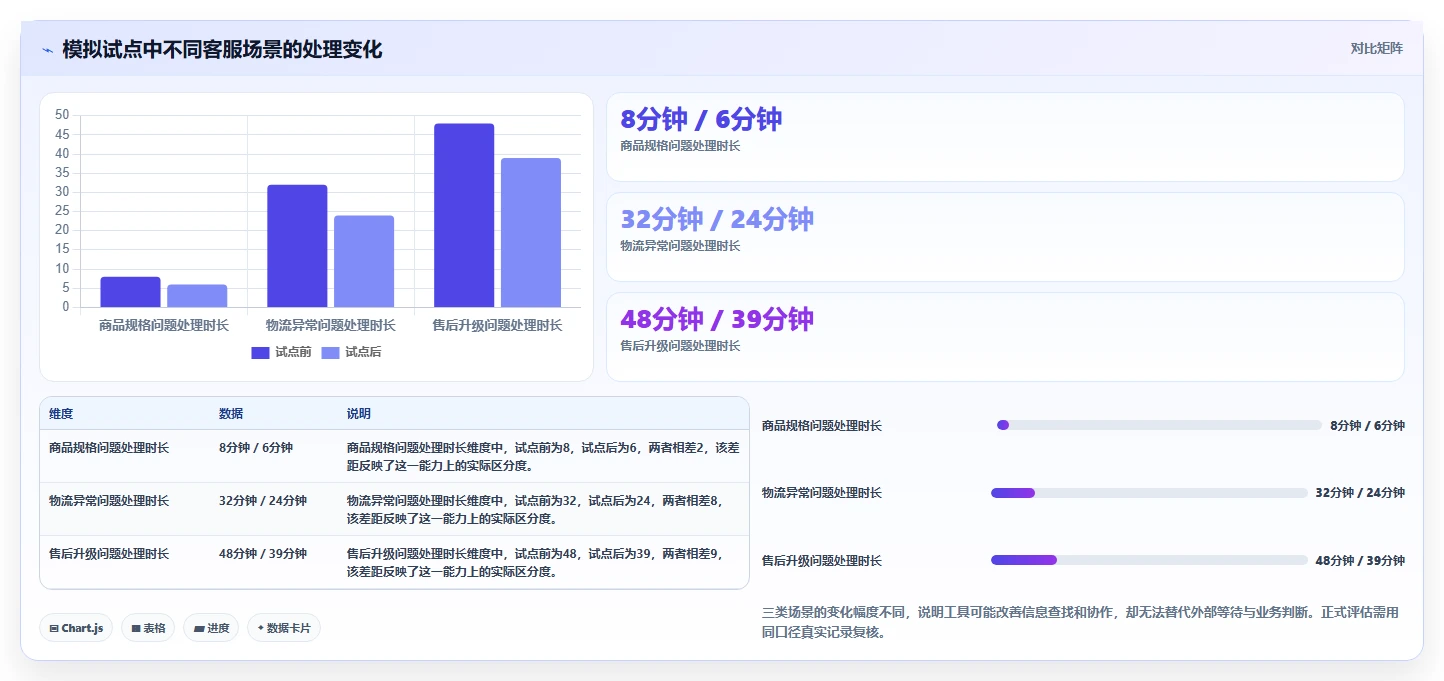Click table value 8分钟 / 6分钟
The image size is (1444, 681).
pyautogui.click(x=256, y=448)
